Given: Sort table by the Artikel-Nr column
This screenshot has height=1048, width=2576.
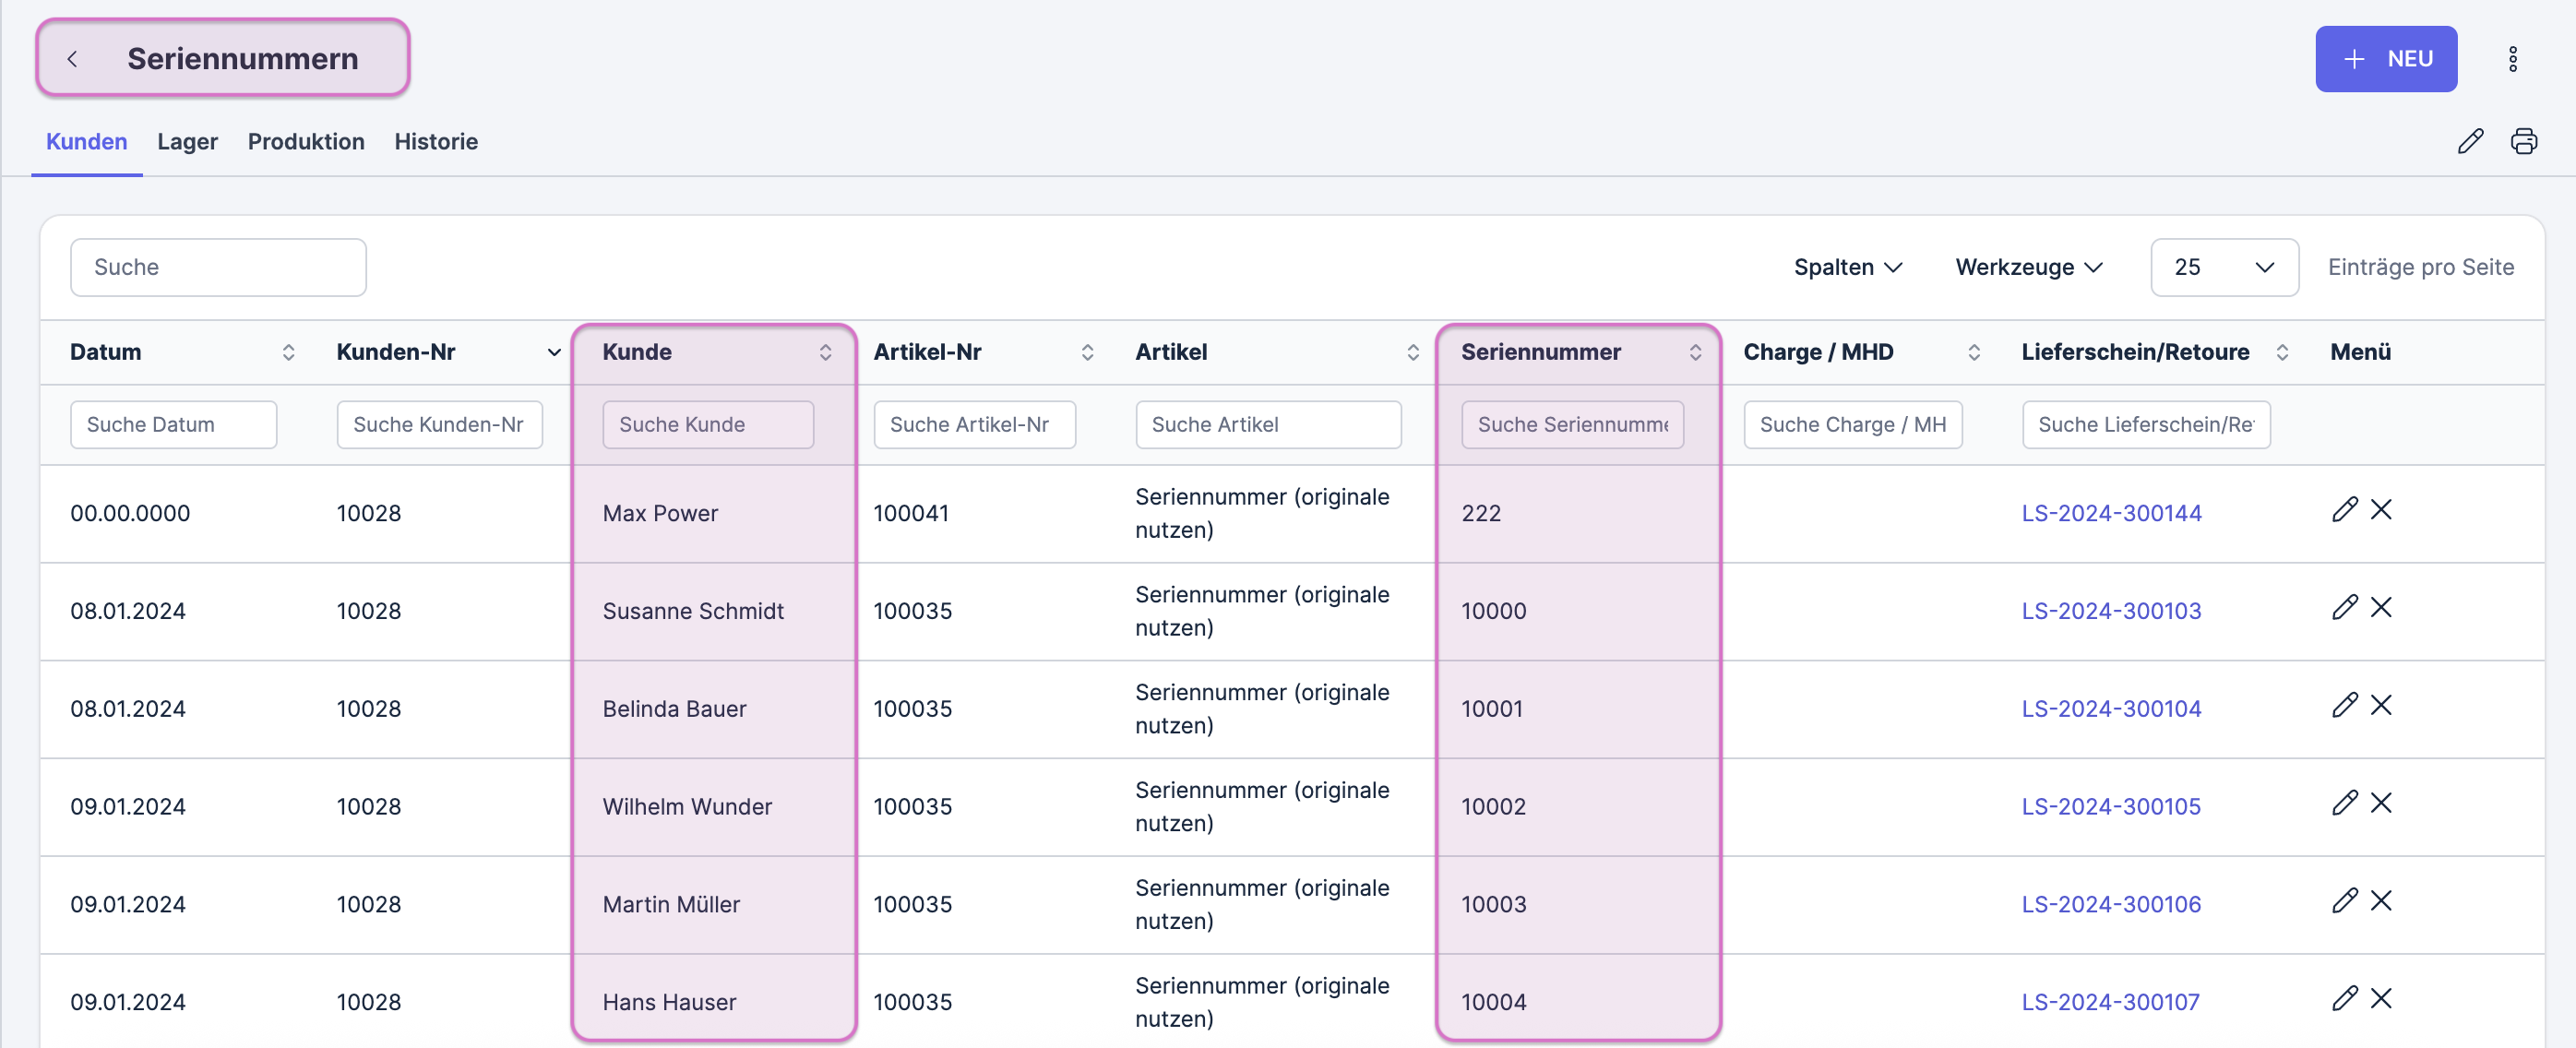Looking at the screenshot, I should 1087,352.
